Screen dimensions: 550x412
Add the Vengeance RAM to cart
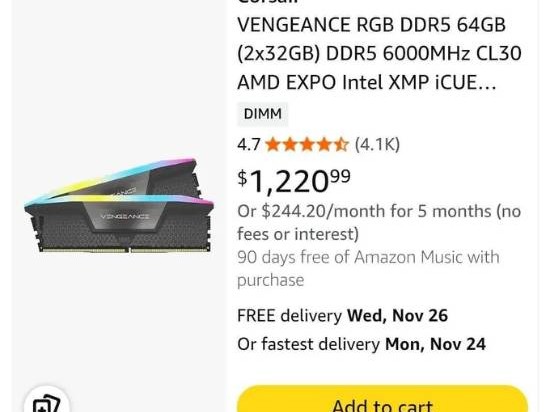pyautogui.click(x=382, y=399)
